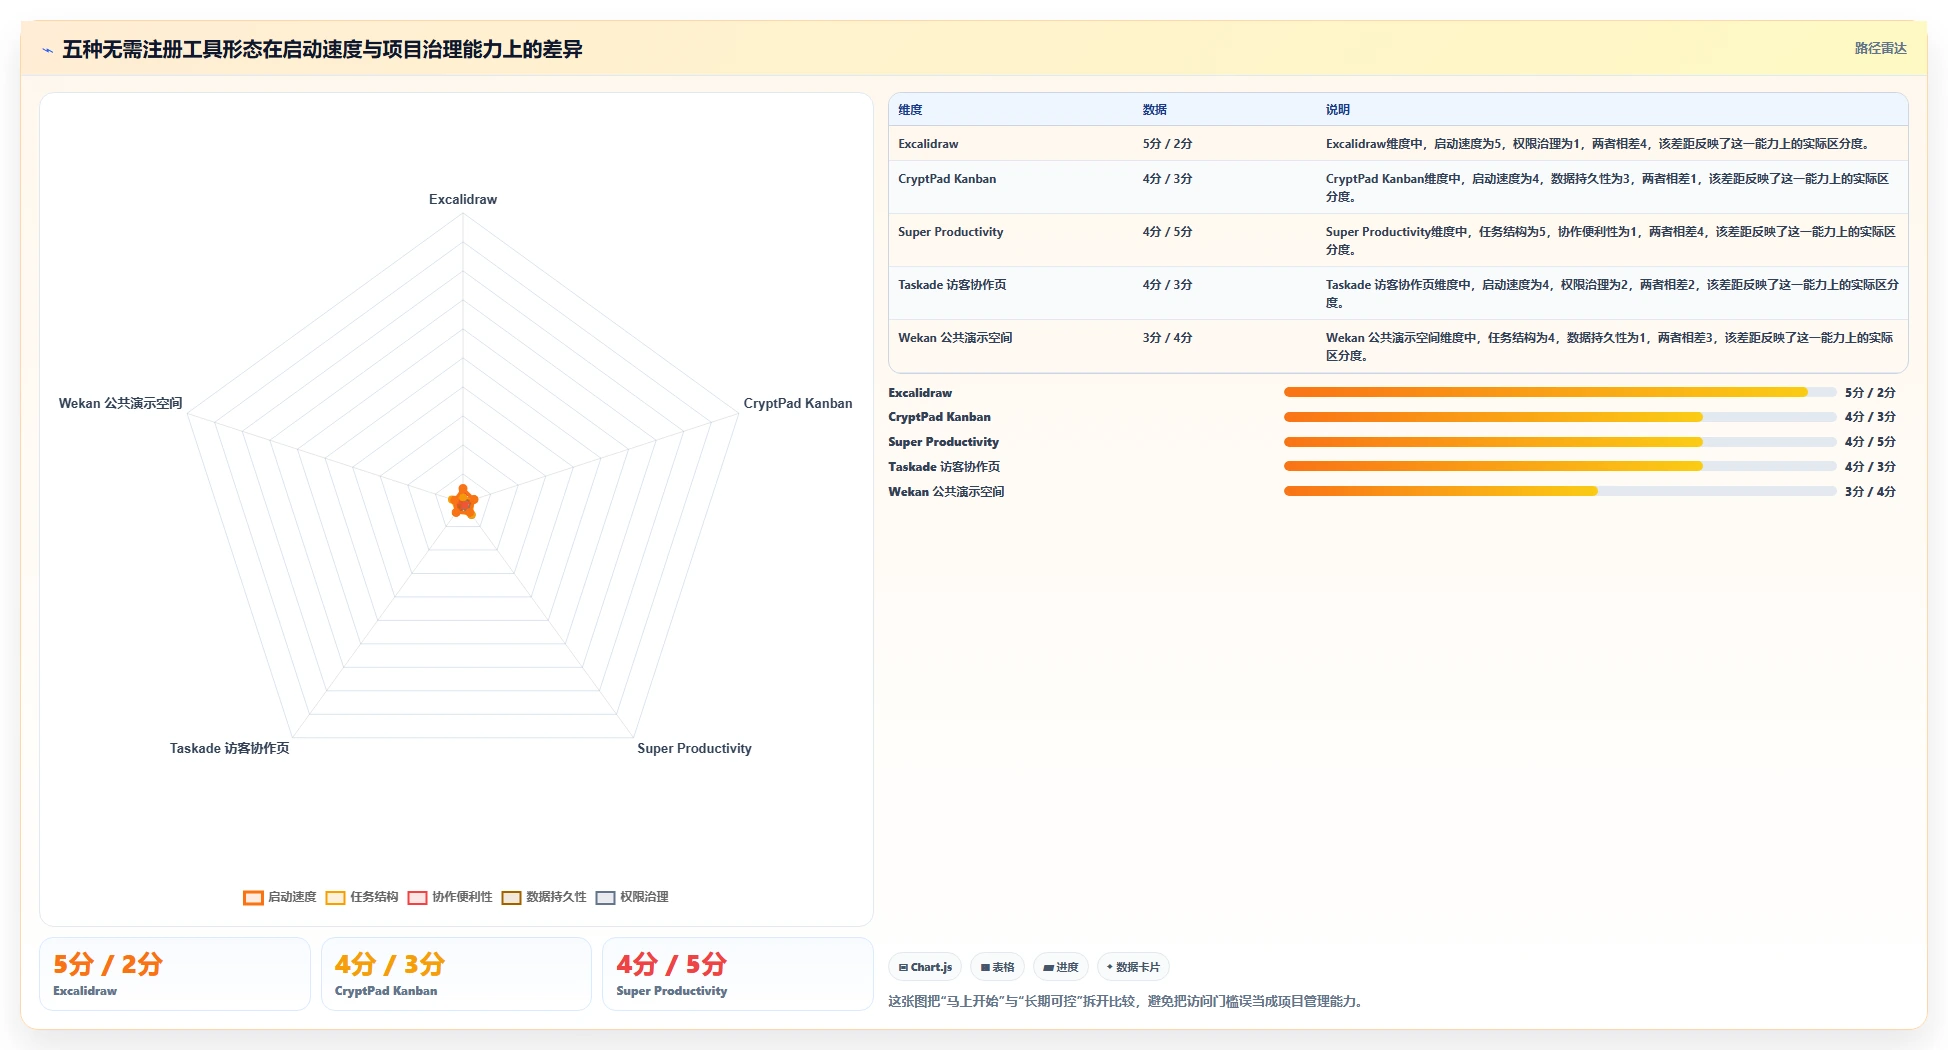The height and width of the screenshot is (1050, 1948).
Task: Click the Excalidraw table row name
Action: tap(928, 144)
